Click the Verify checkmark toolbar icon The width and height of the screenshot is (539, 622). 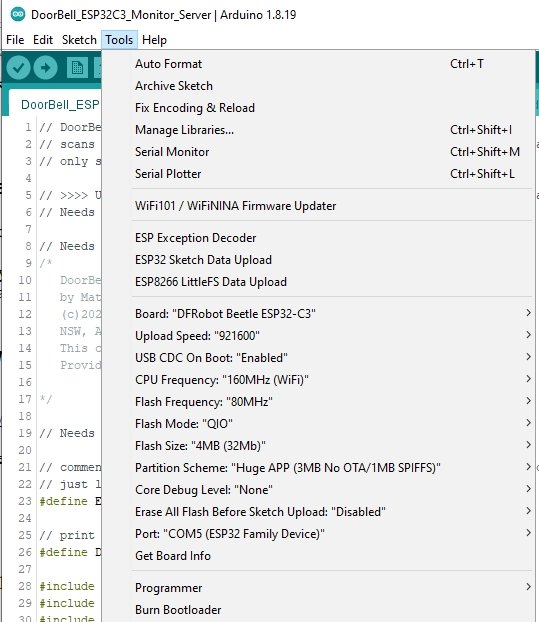pyautogui.click(x=18, y=68)
